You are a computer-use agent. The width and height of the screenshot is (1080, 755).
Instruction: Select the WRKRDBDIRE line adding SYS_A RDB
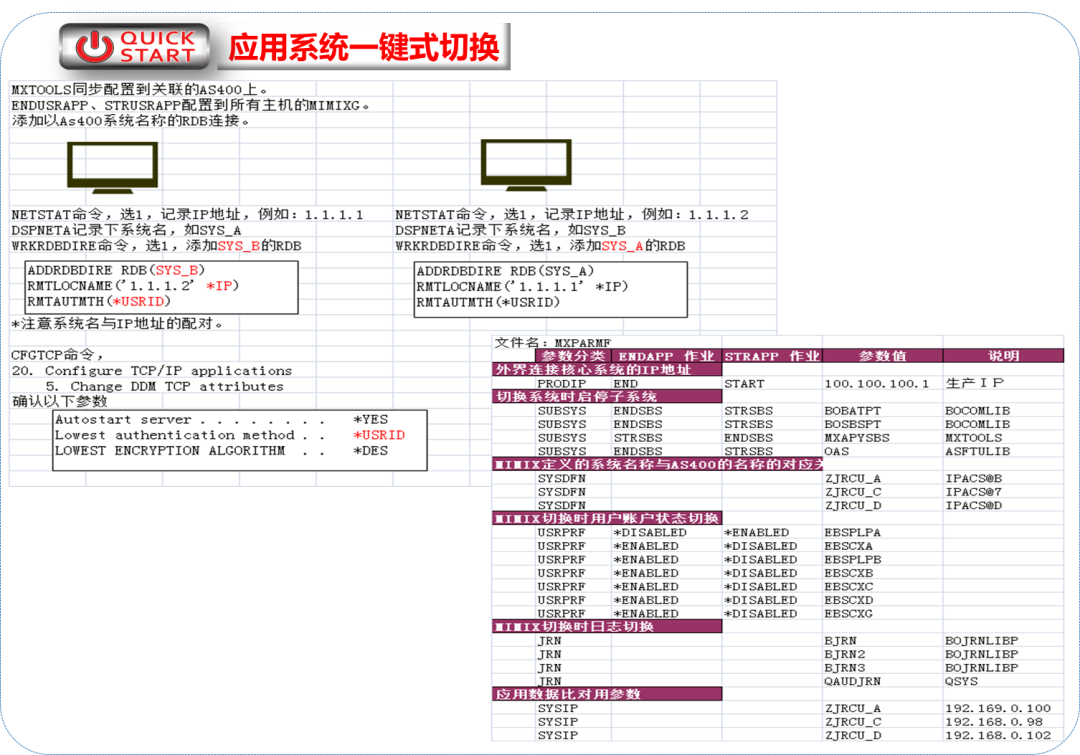[540, 246]
